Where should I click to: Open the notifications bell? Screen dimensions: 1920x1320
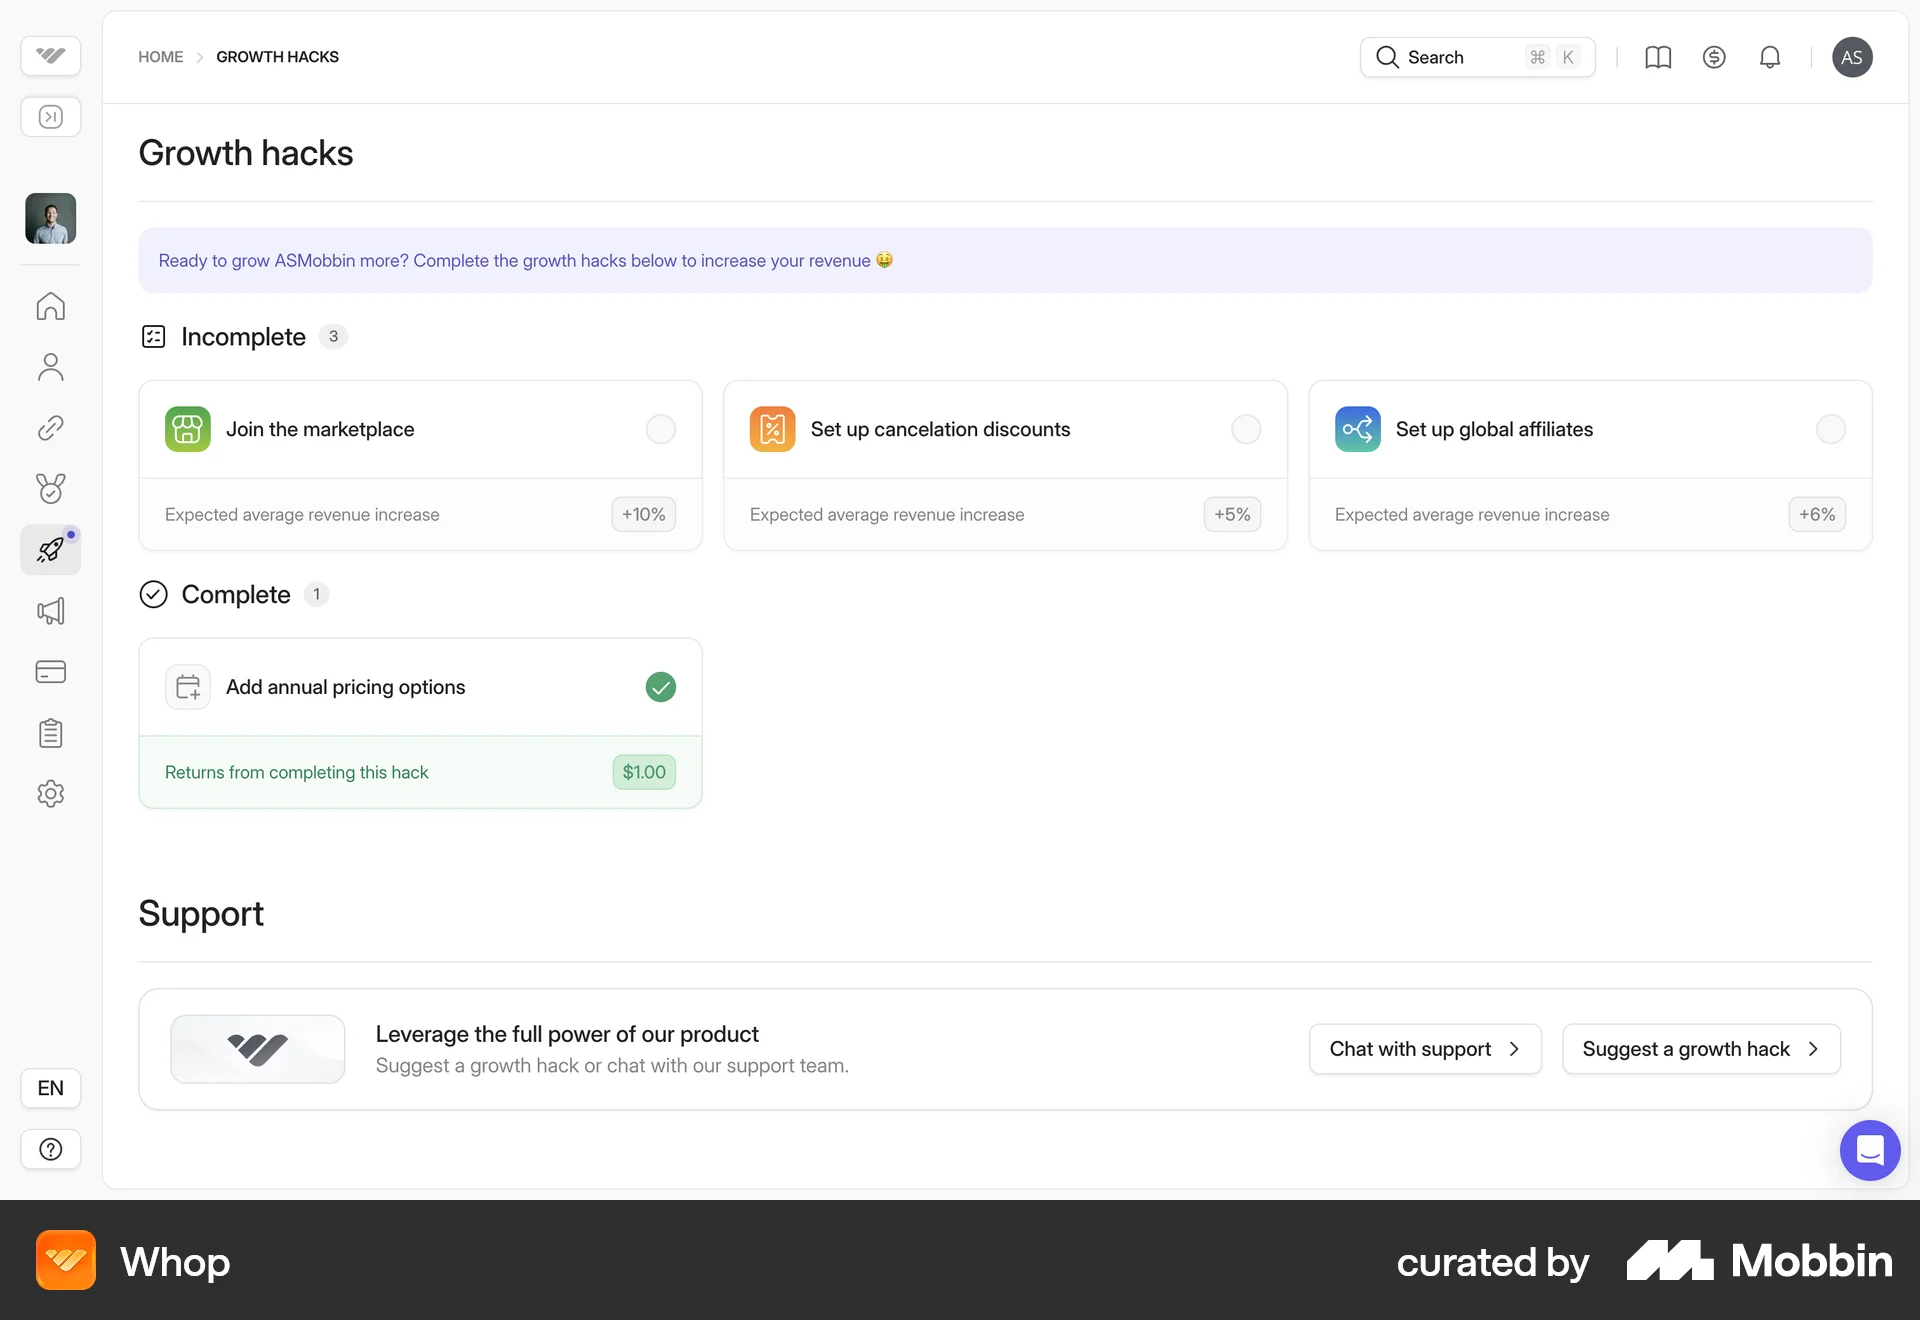point(1770,57)
